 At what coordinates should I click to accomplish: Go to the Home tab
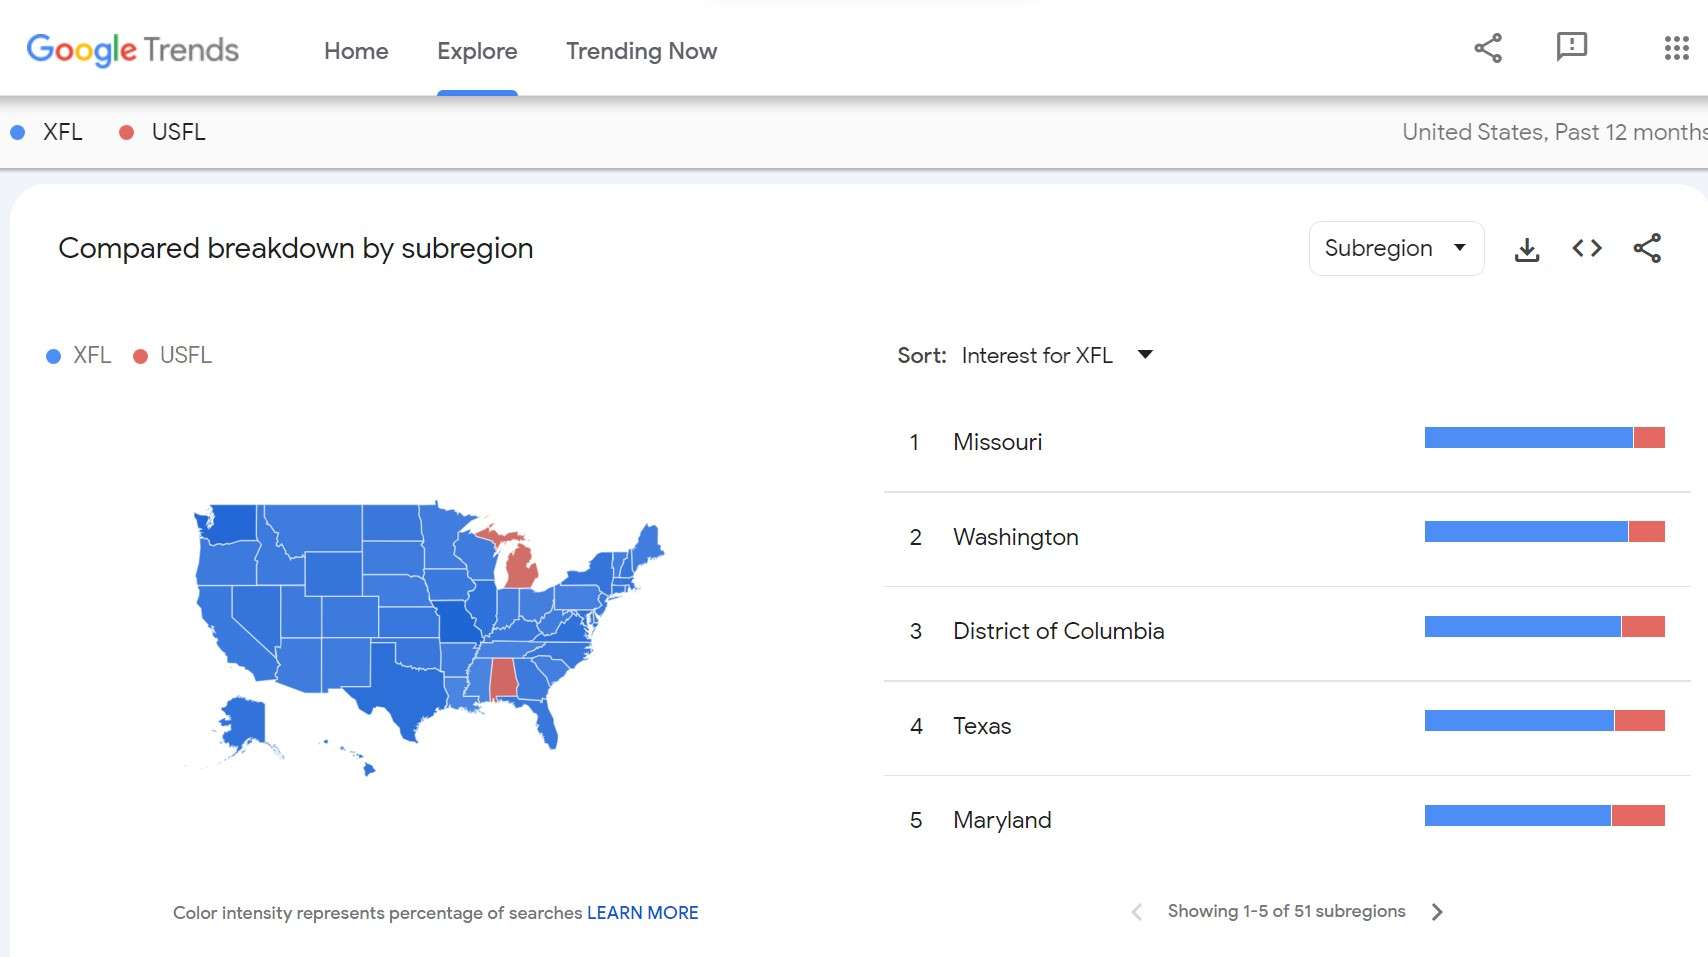356,51
